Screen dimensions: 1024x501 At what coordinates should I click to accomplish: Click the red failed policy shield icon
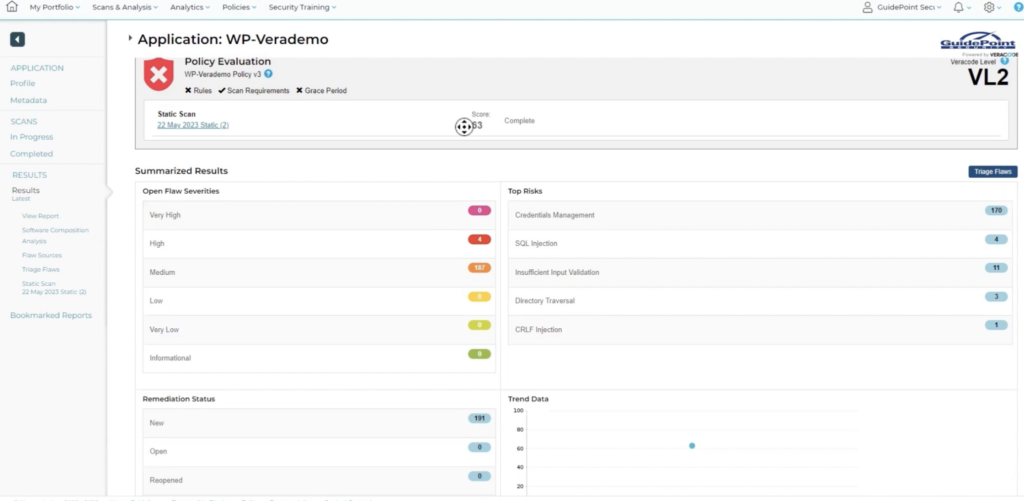coord(159,74)
